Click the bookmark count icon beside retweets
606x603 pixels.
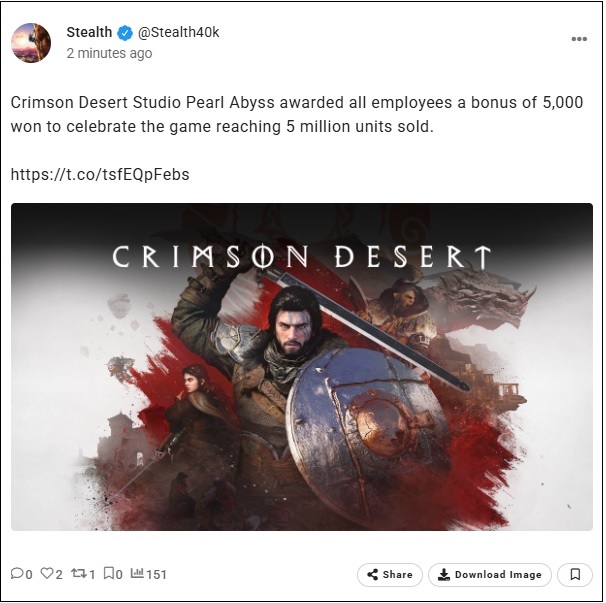[x=109, y=573]
